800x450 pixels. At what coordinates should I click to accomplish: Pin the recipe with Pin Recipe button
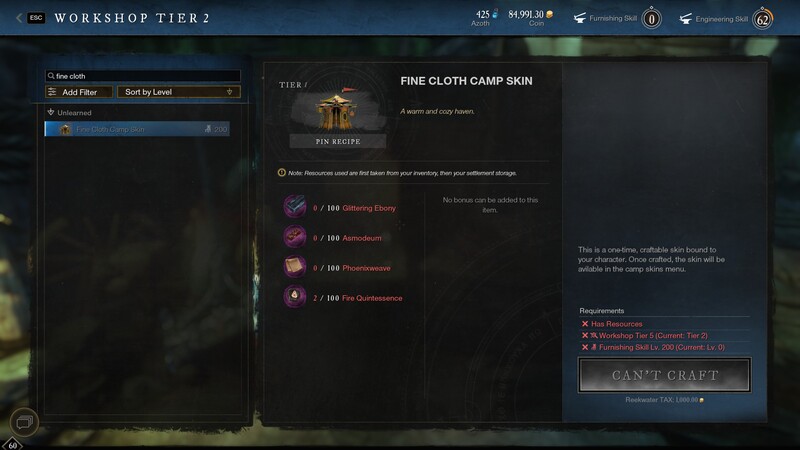[338, 141]
